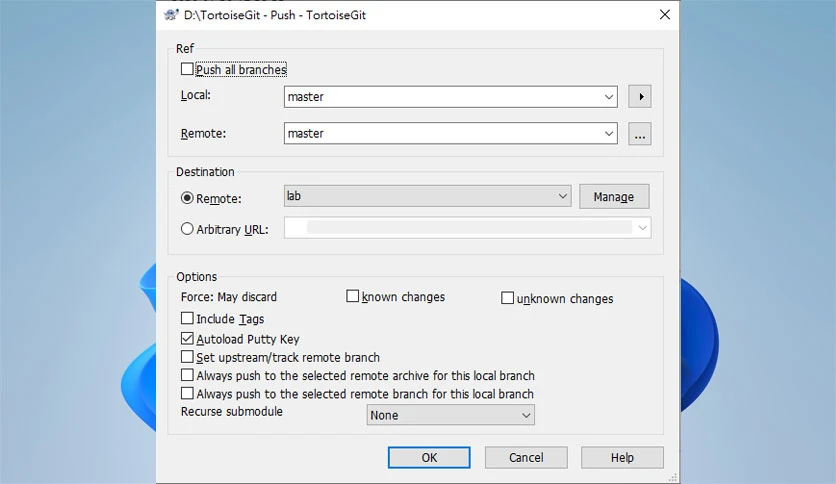Expand the Remote branch dropdown showing master

(608, 134)
